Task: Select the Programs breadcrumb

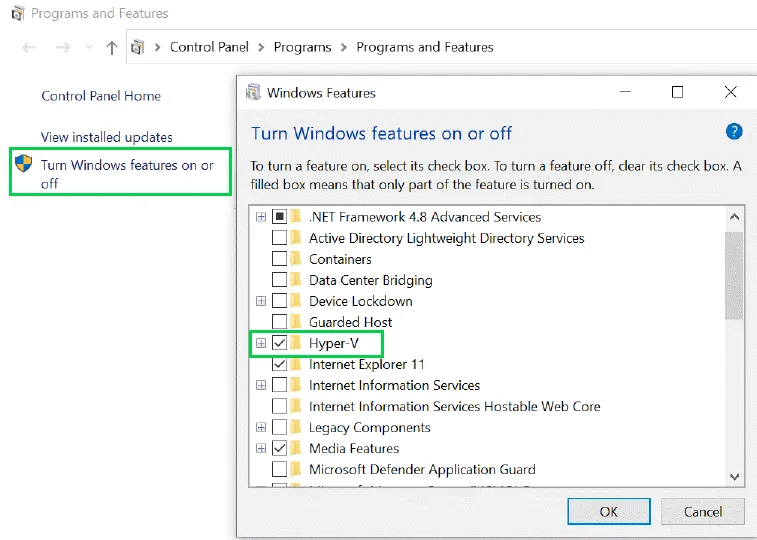Action: click(x=302, y=47)
